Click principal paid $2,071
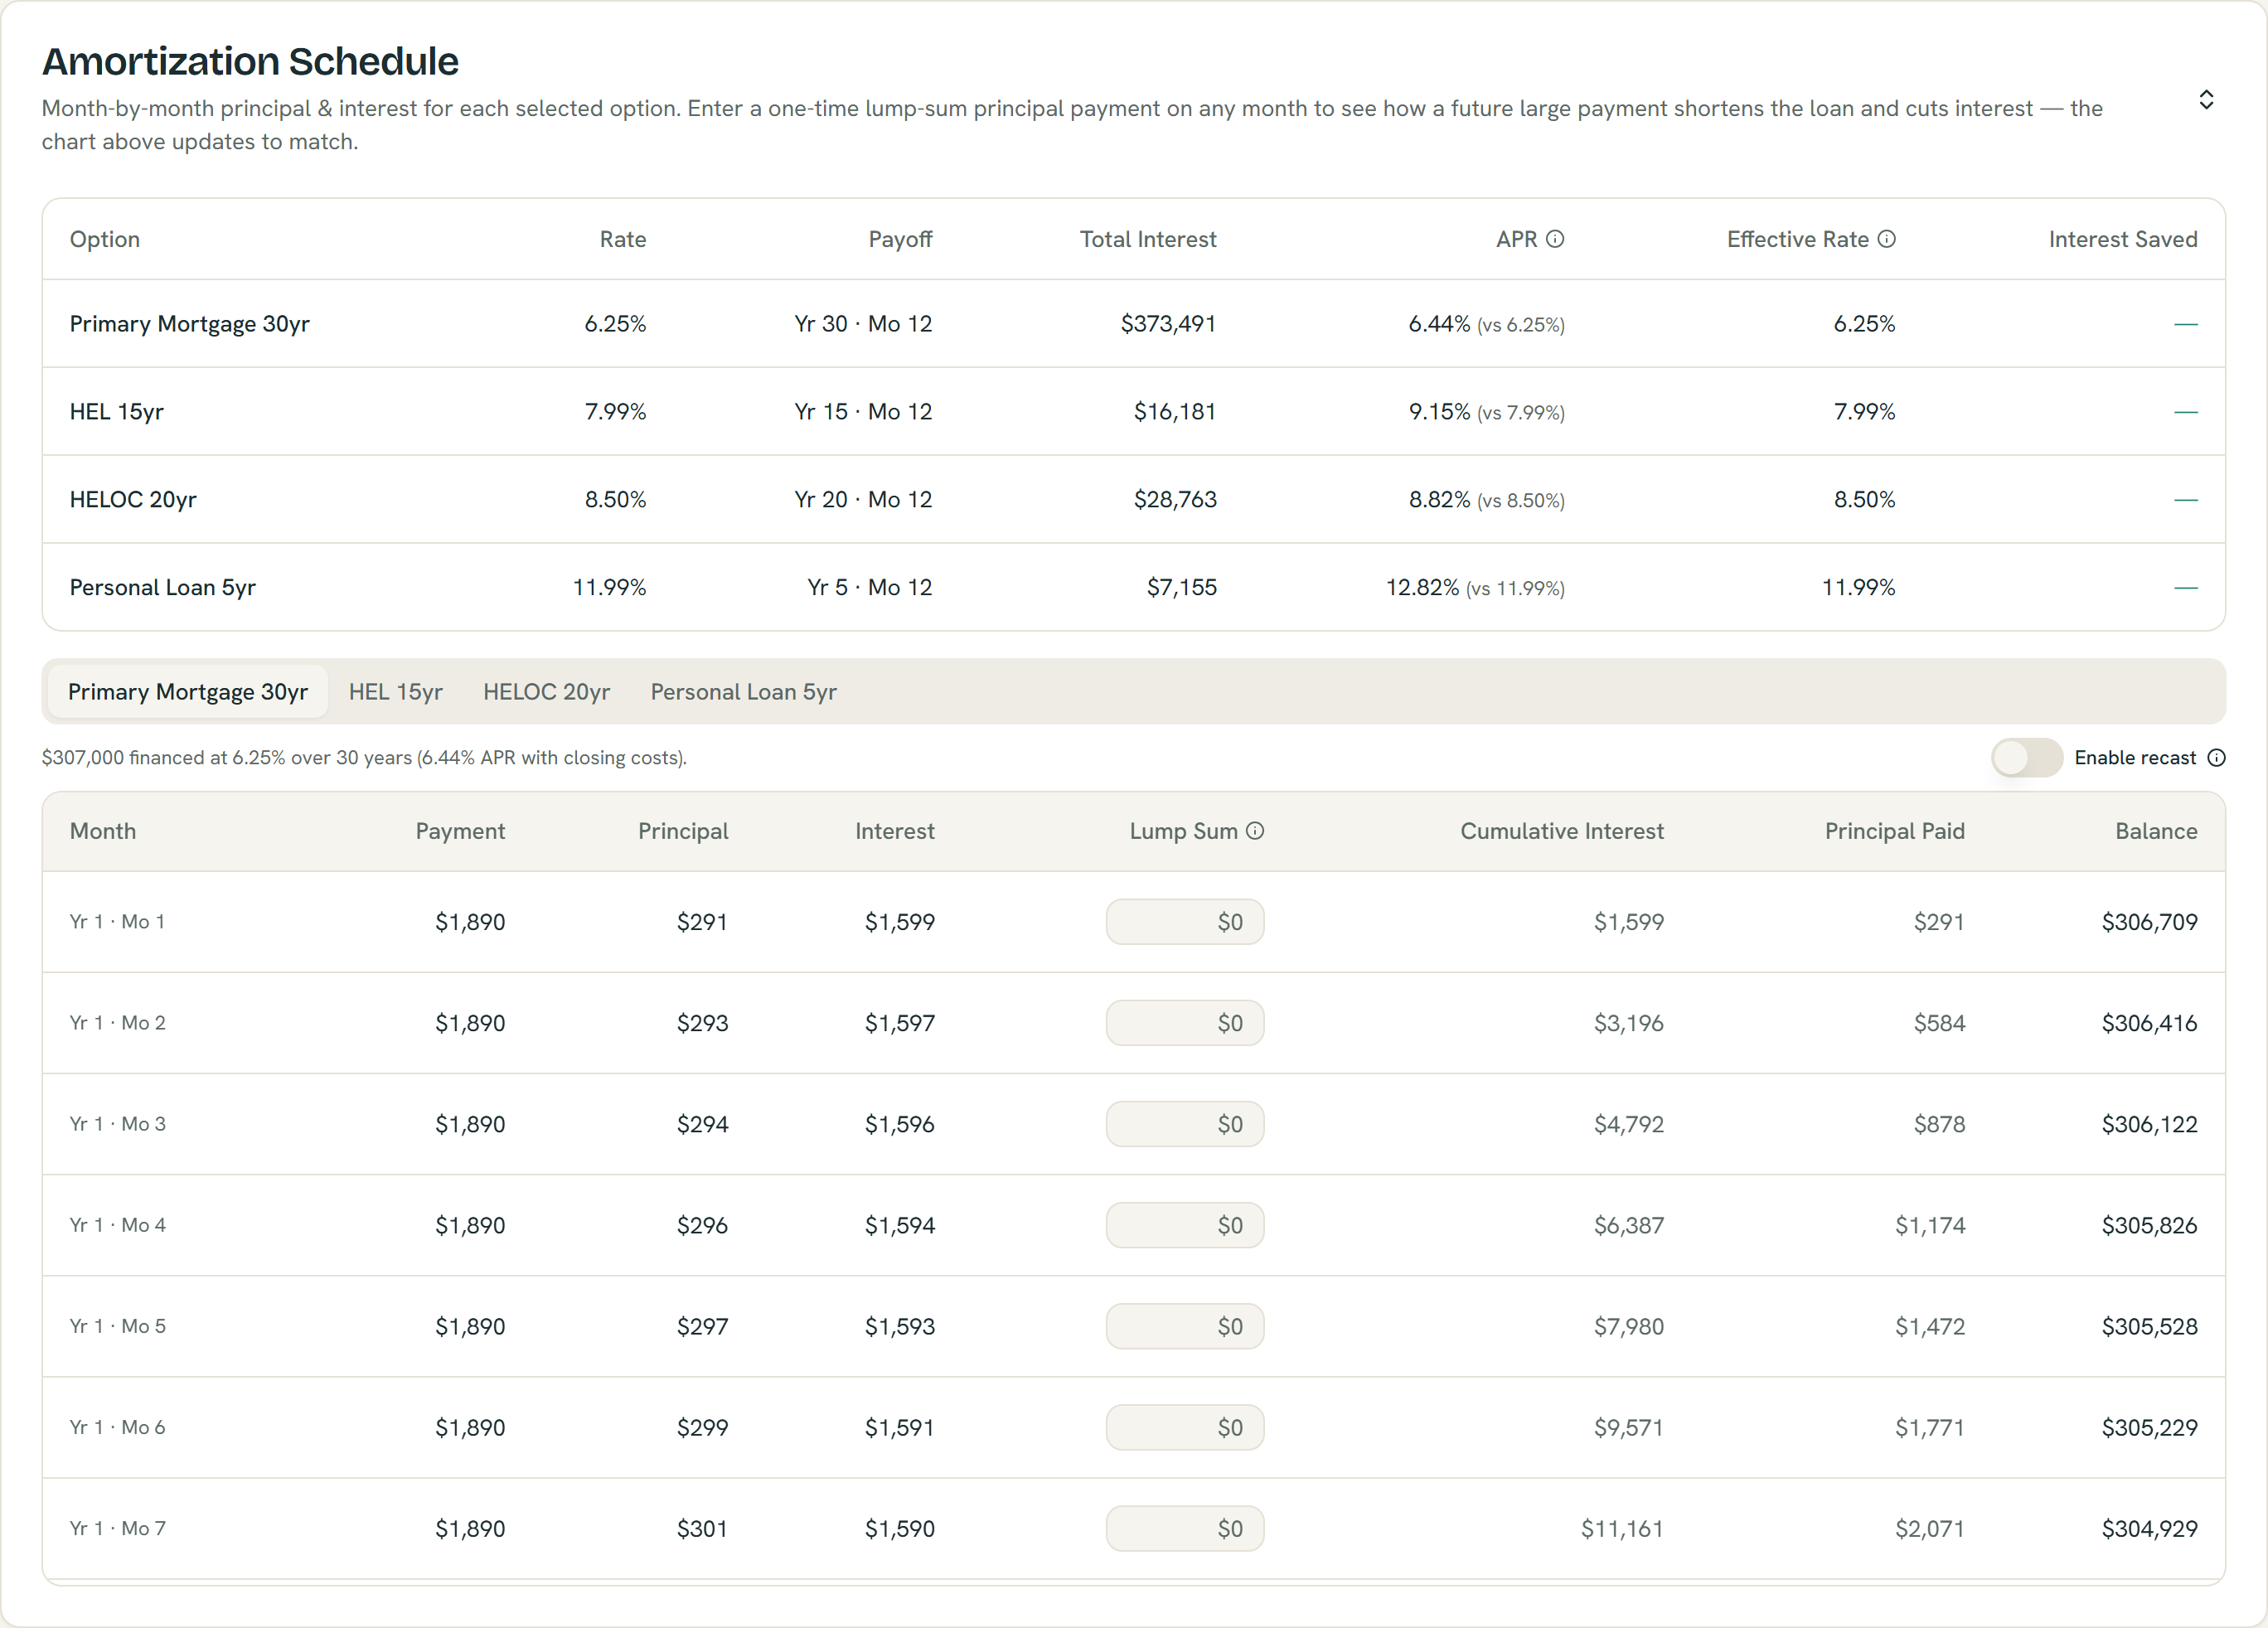Viewport: 2268px width, 1628px height. [x=1930, y=1528]
